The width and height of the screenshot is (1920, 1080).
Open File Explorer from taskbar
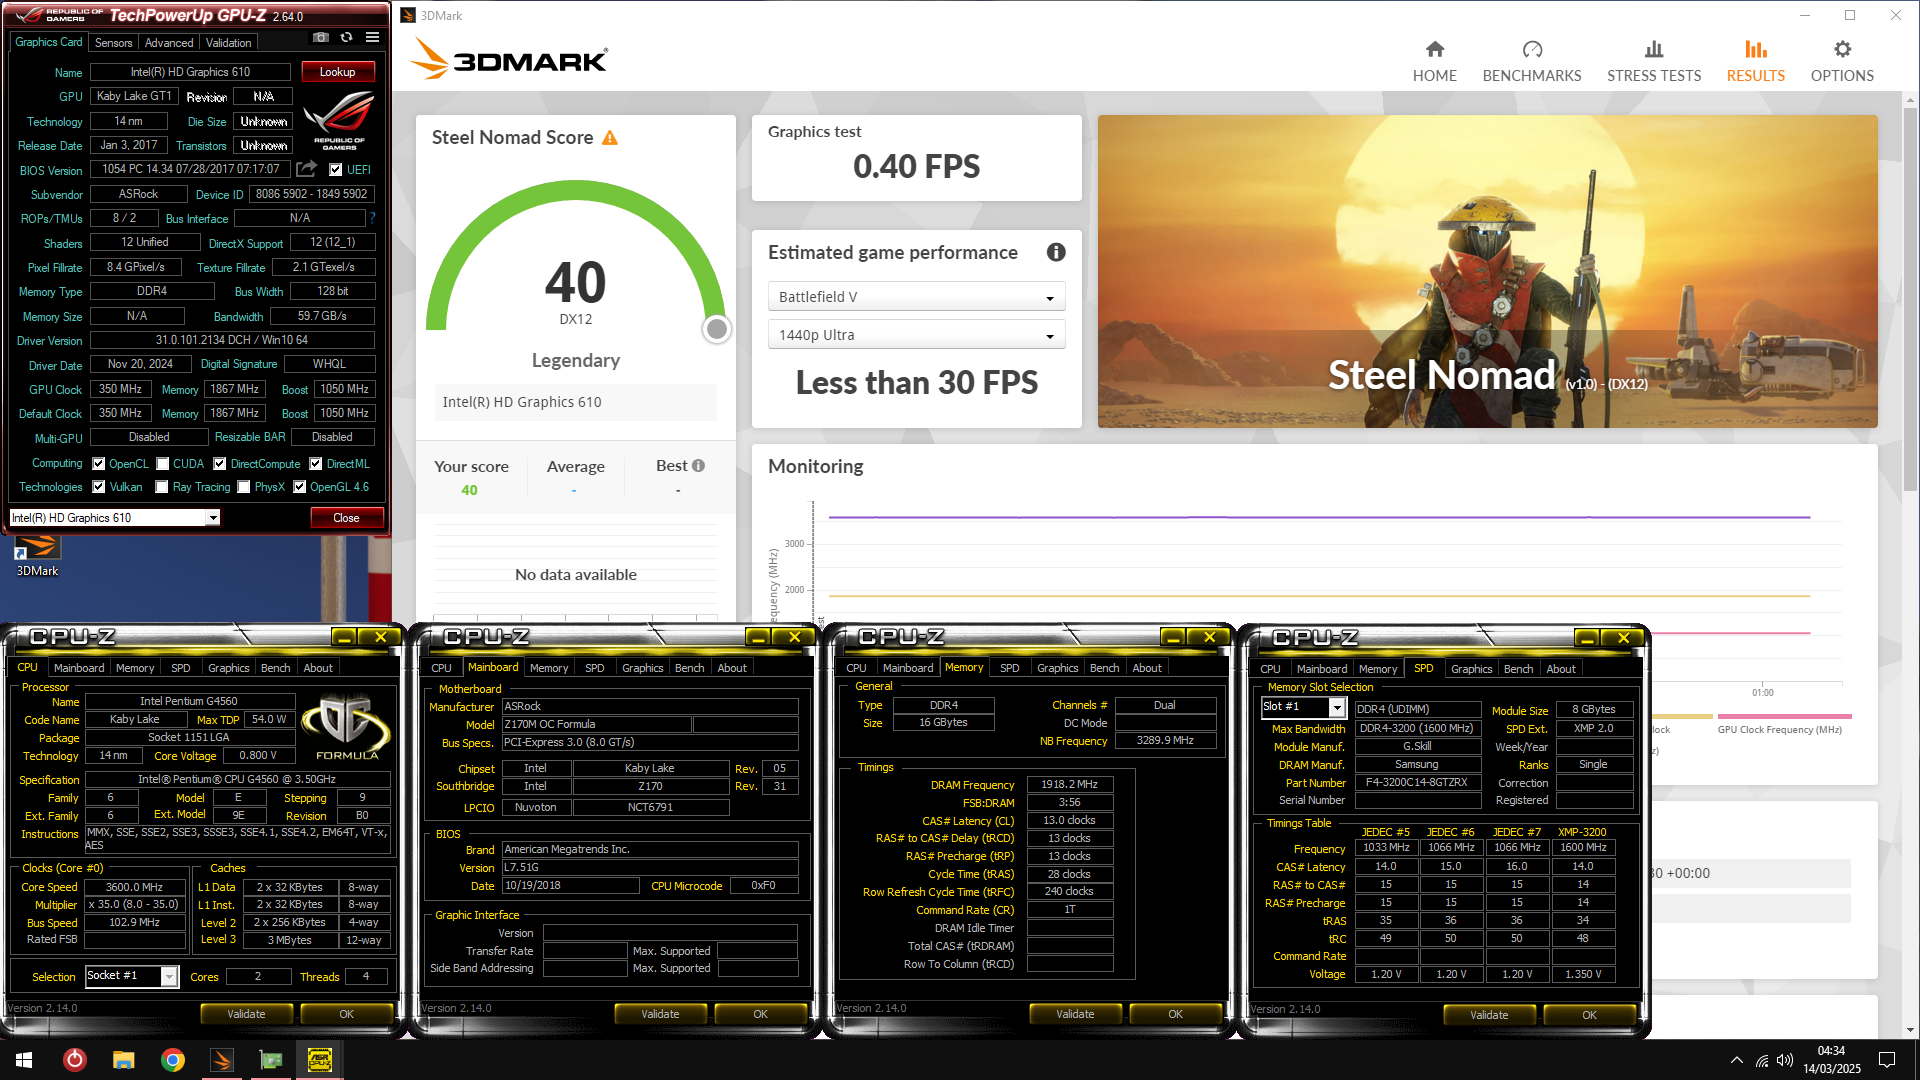tap(123, 1060)
